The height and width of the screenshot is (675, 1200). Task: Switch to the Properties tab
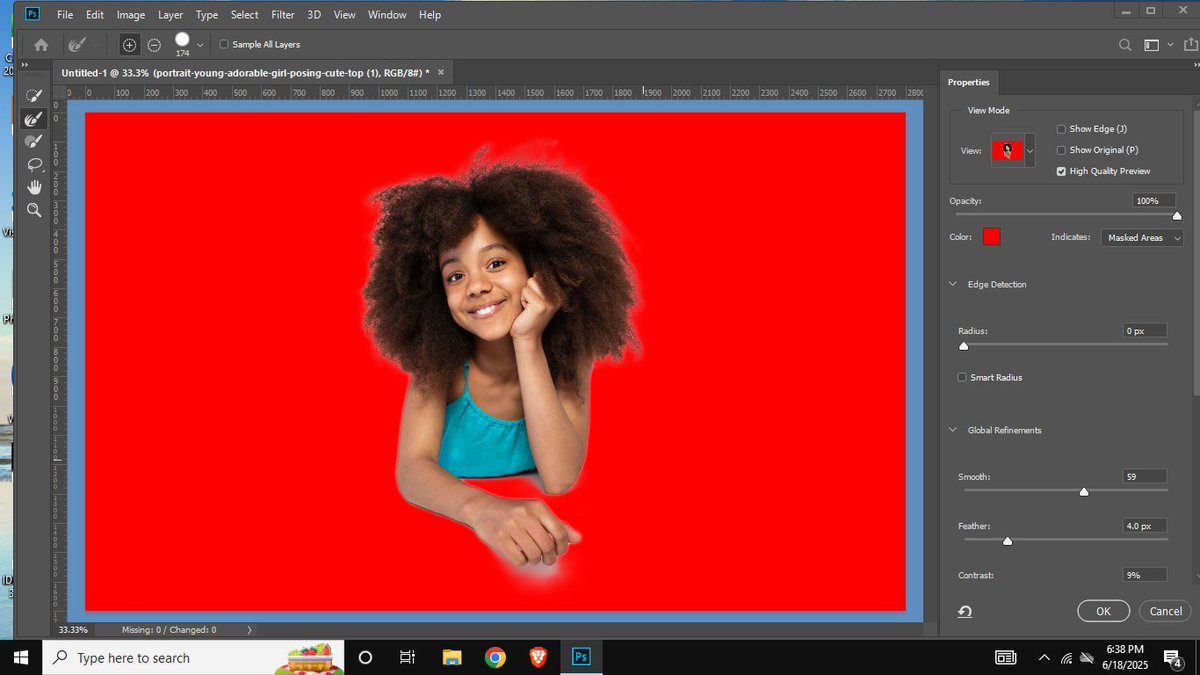tap(969, 82)
